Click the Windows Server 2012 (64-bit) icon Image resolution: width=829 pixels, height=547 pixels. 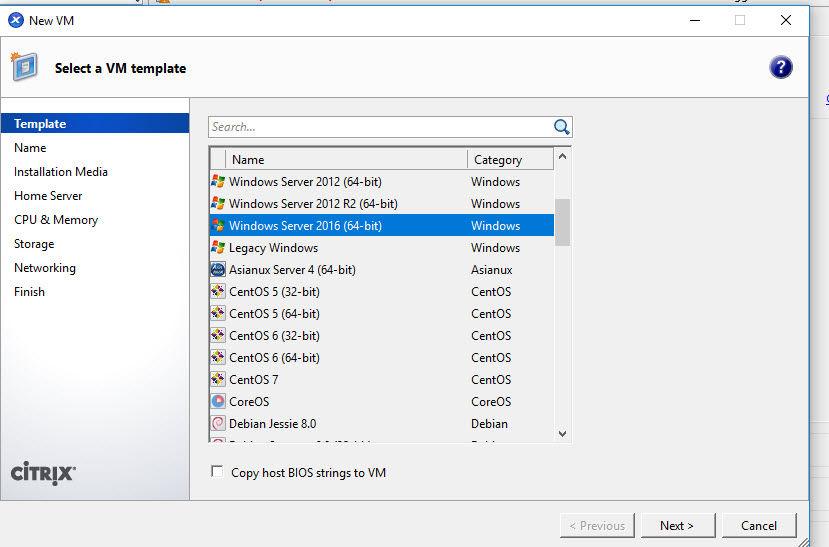pyautogui.click(x=218, y=182)
